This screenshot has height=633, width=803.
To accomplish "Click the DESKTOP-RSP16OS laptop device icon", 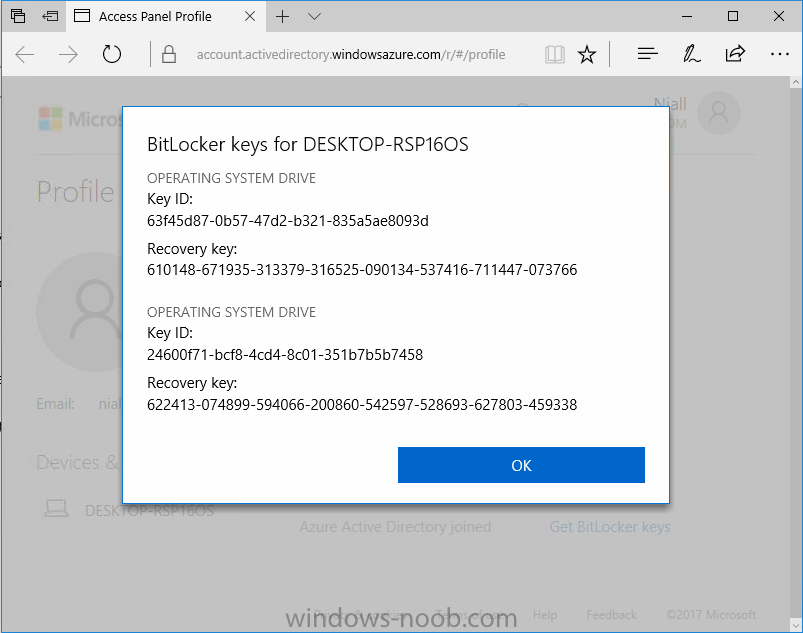I will pos(56,509).
